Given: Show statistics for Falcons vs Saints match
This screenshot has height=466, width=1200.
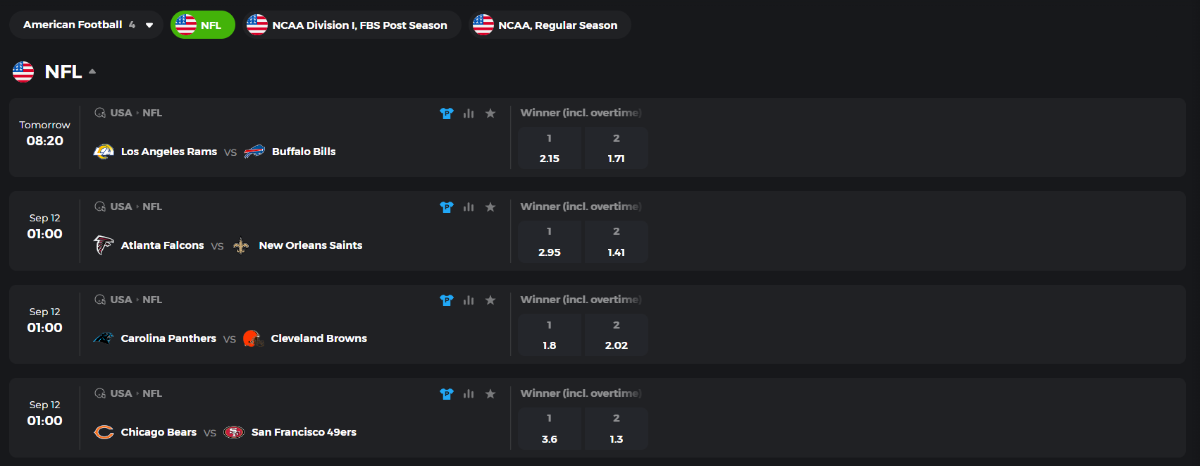Looking at the screenshot, I should click(468, 207).
